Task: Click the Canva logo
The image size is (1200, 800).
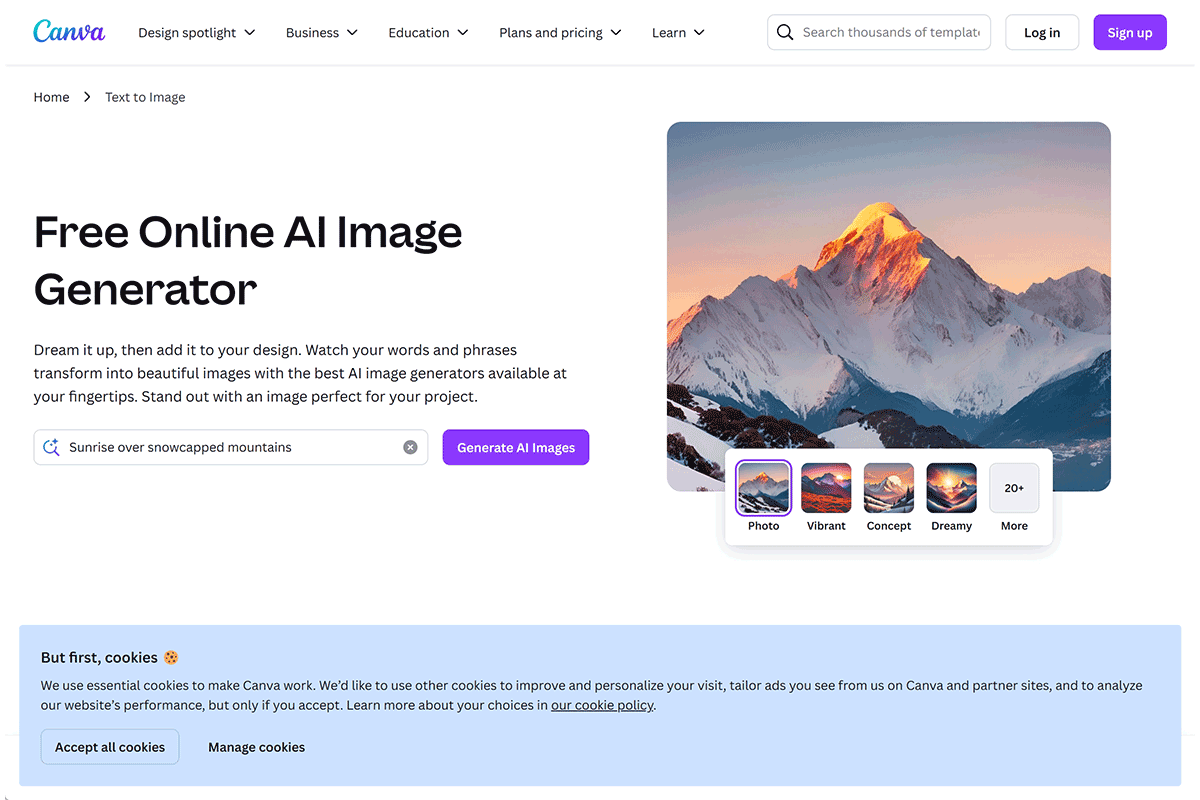Action: point(68,31)
